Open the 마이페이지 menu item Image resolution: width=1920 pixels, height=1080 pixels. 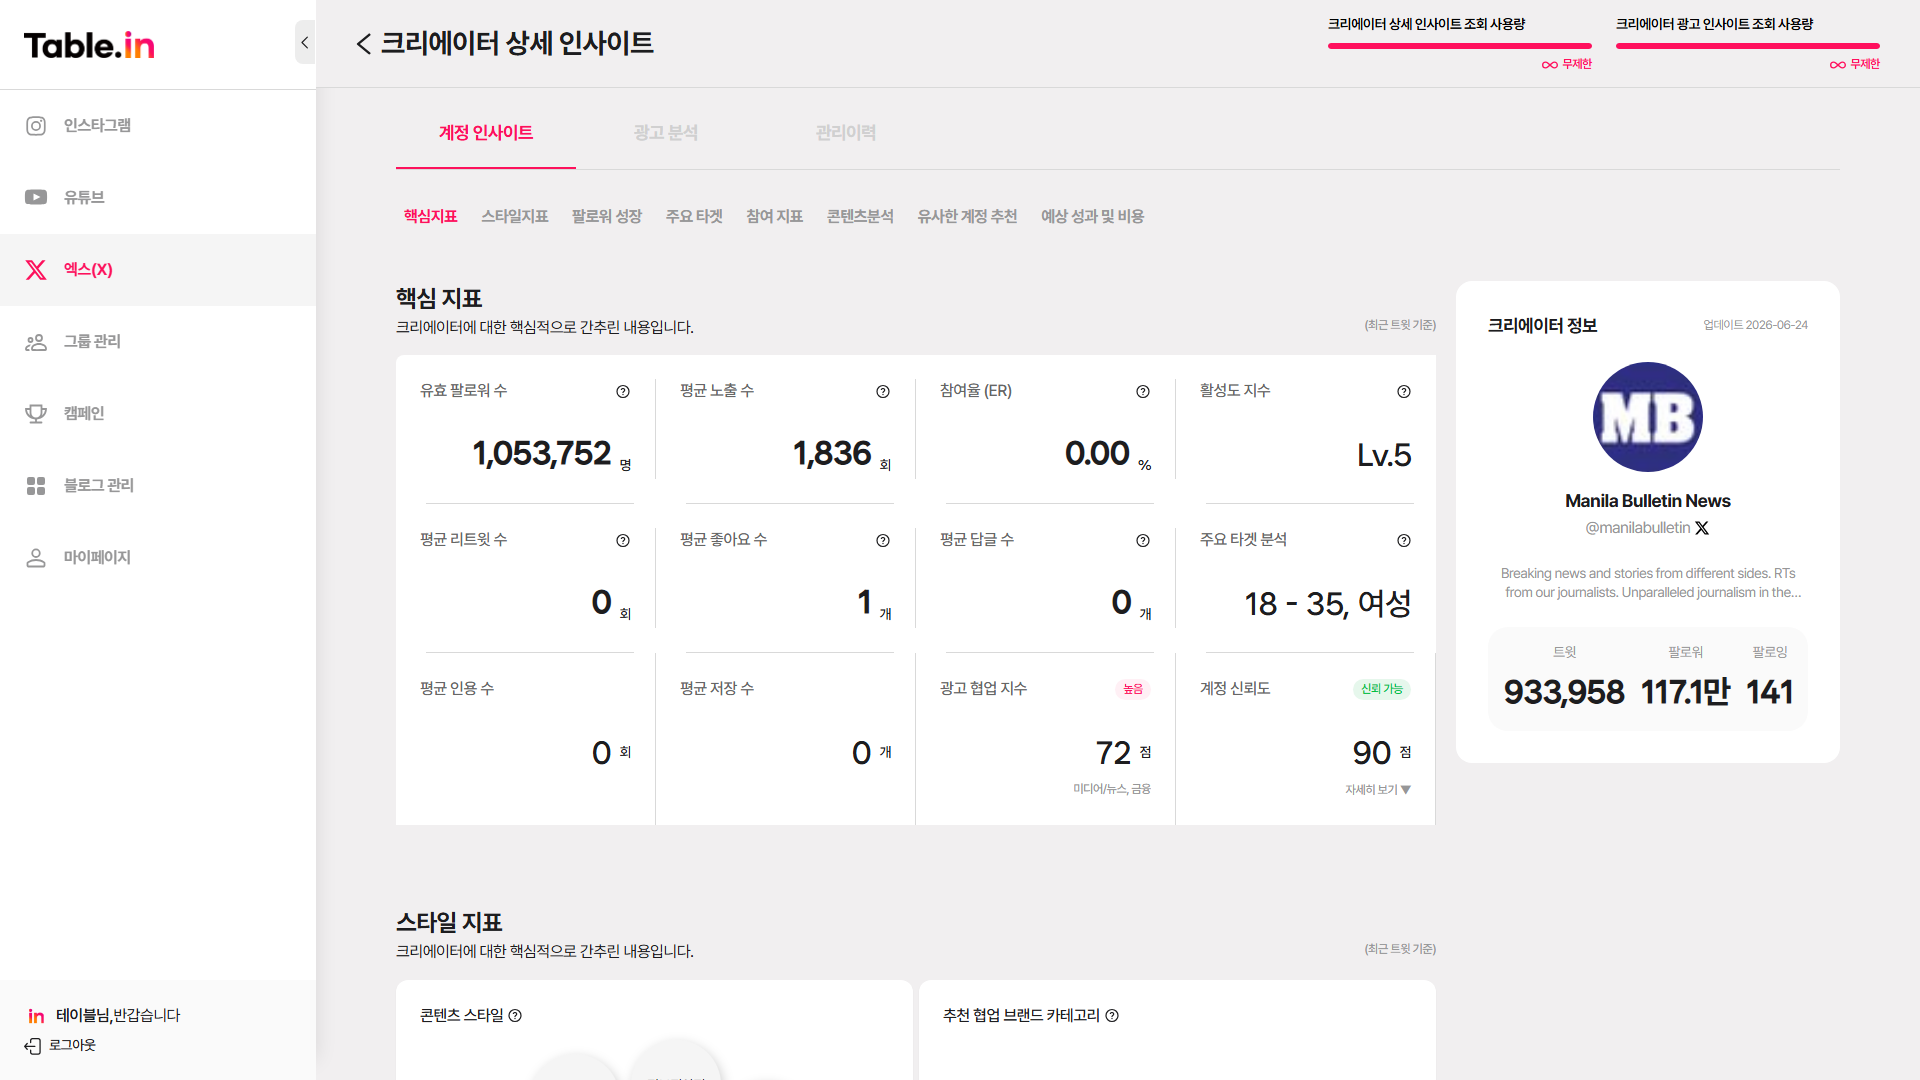[158, 558]
